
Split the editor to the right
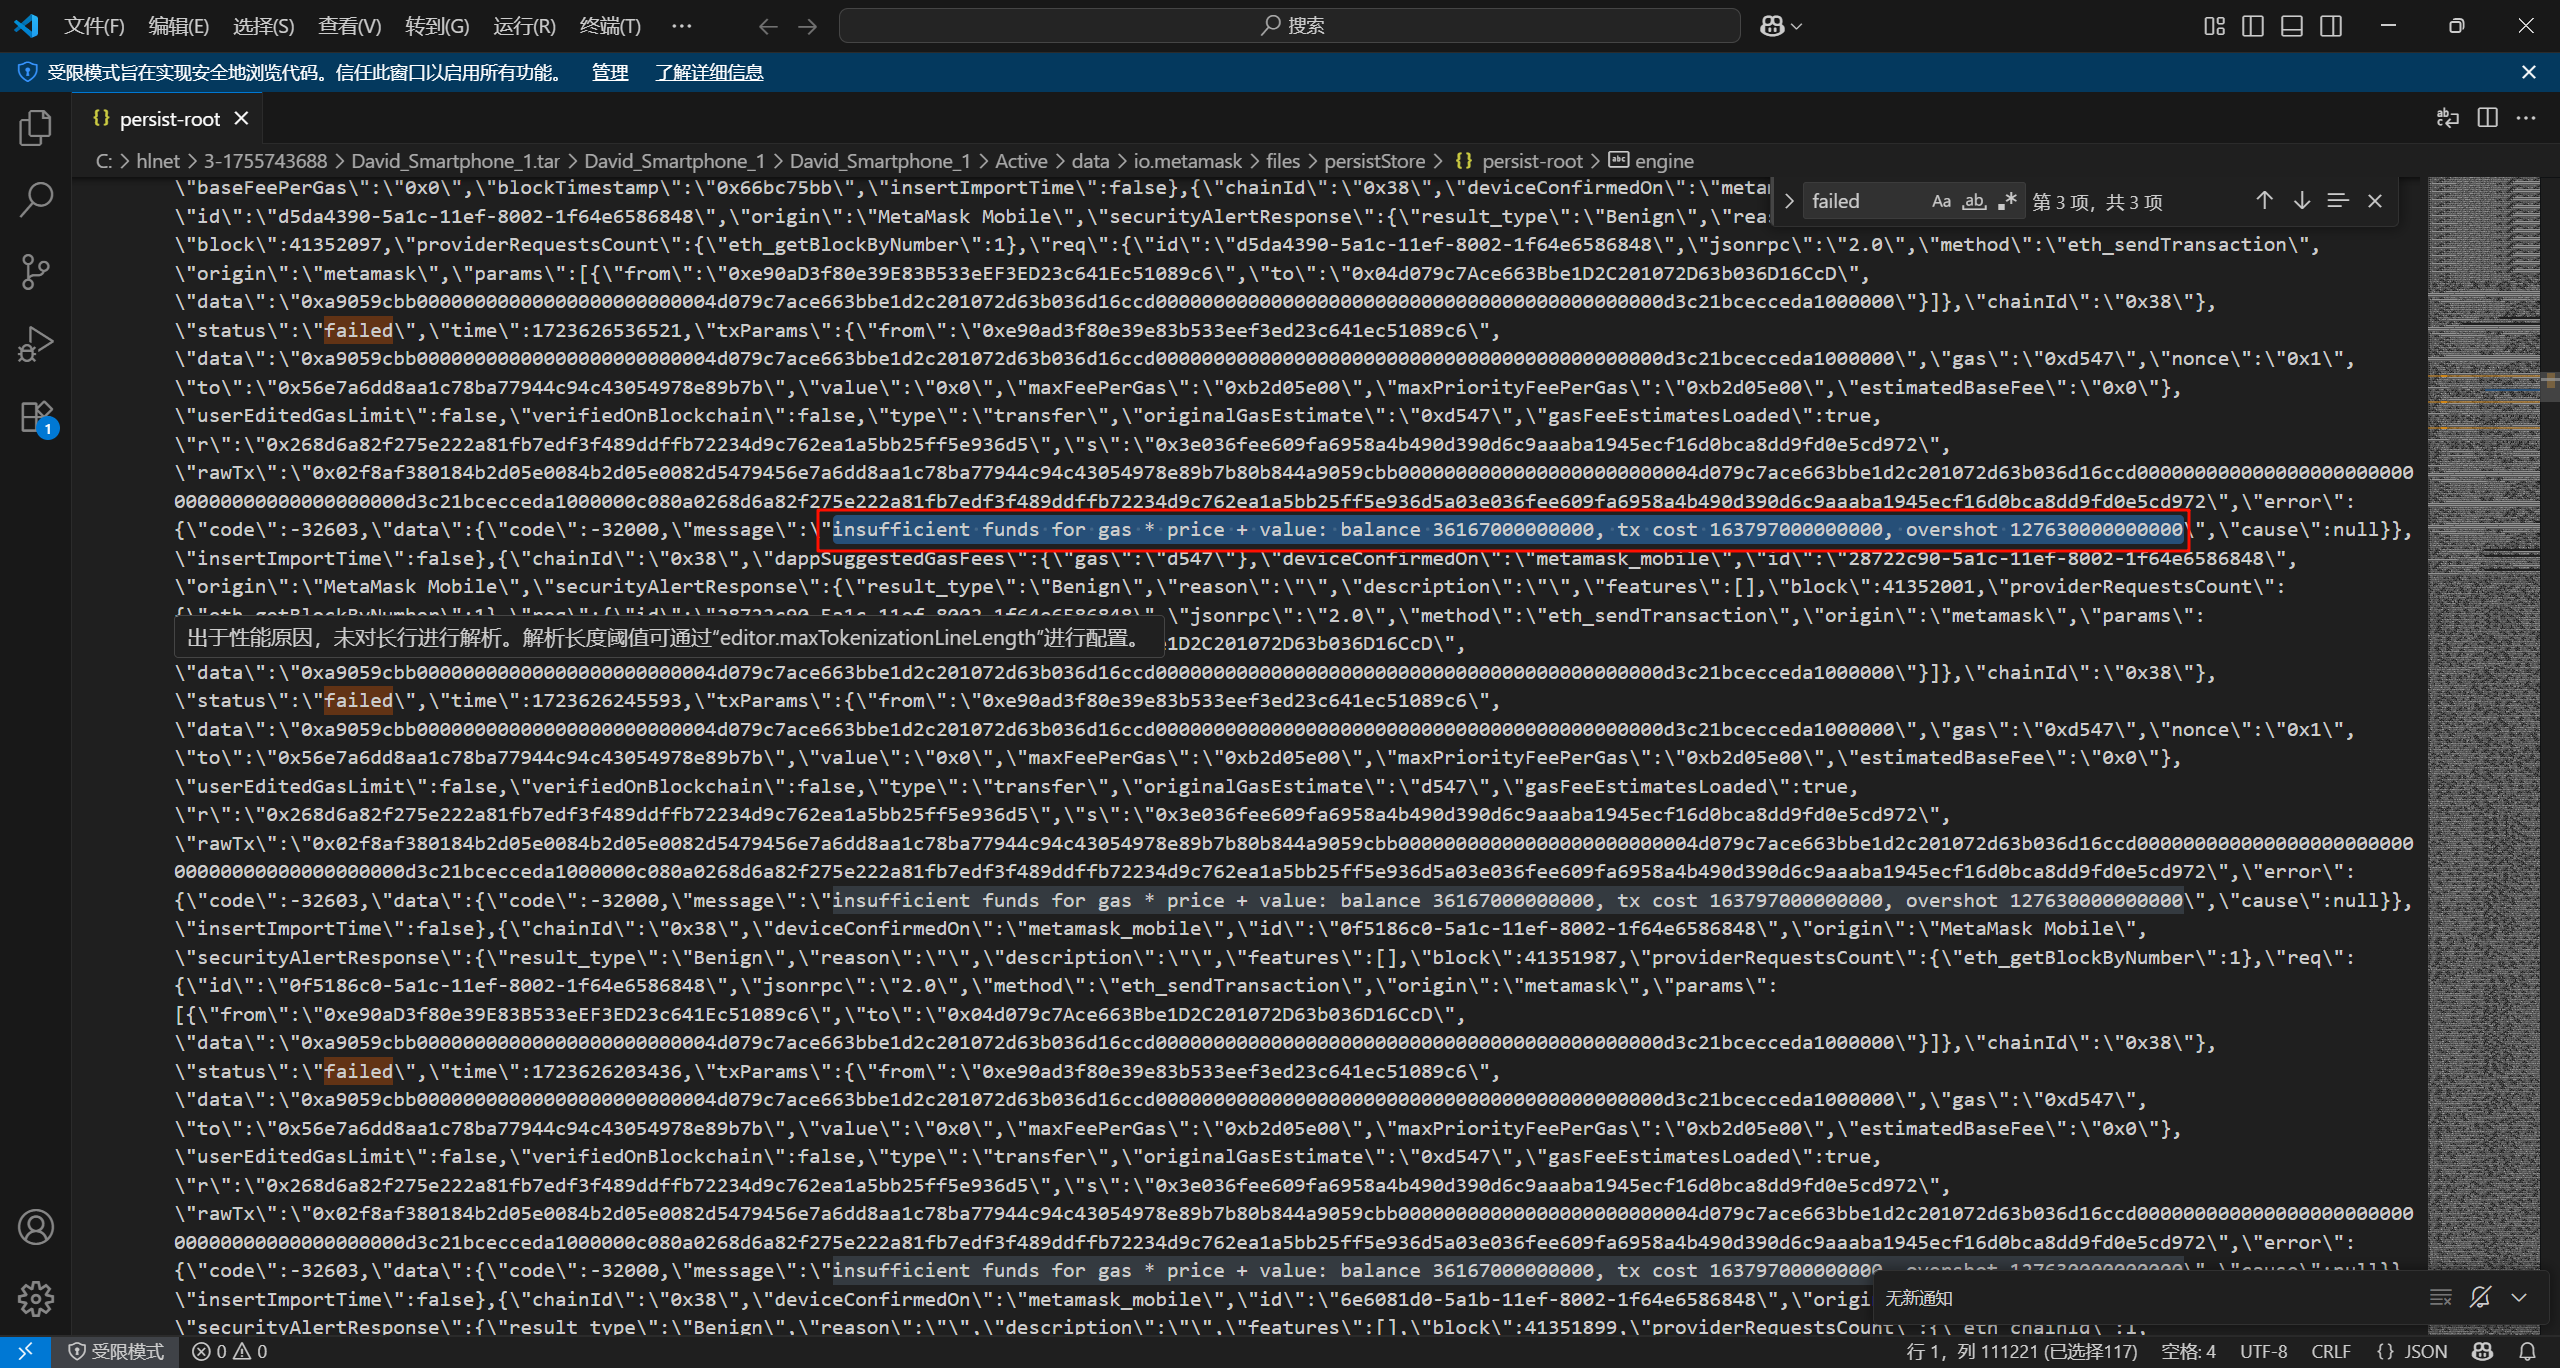(x=2488, y=118)
